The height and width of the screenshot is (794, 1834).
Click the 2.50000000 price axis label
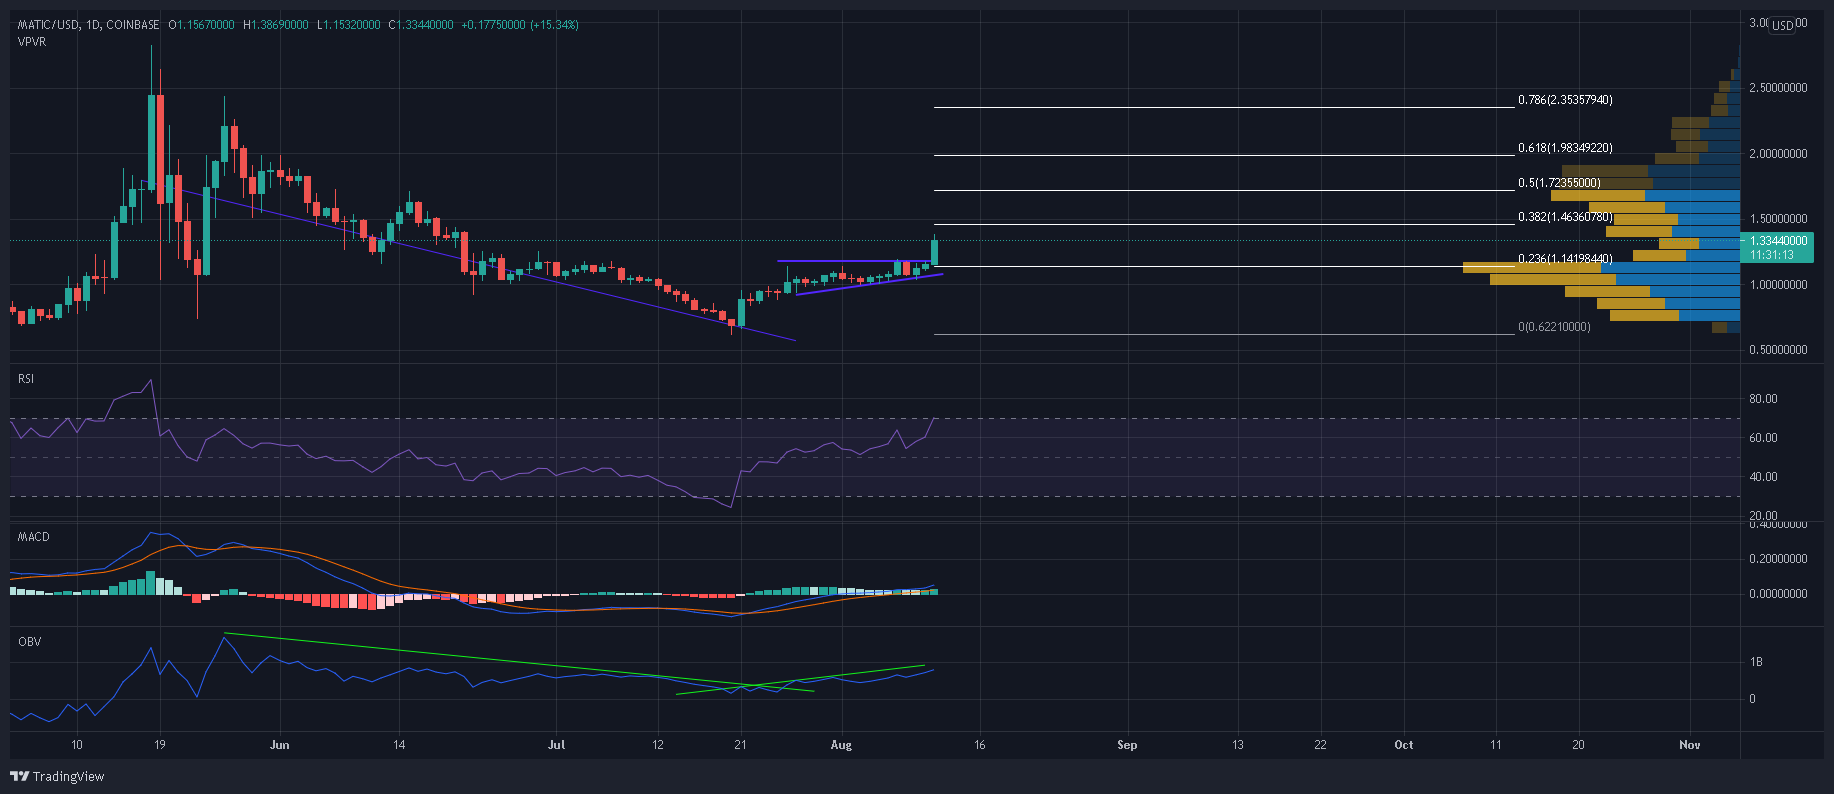pos(1778,88)
